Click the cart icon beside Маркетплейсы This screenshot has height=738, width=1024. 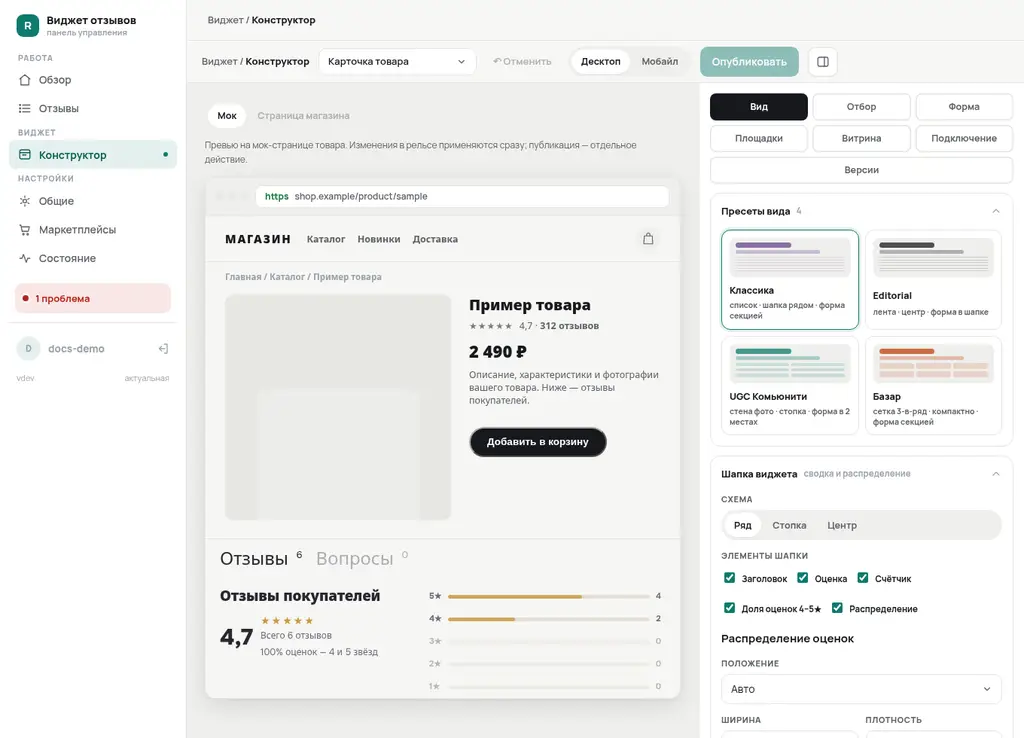coord(25,230)
